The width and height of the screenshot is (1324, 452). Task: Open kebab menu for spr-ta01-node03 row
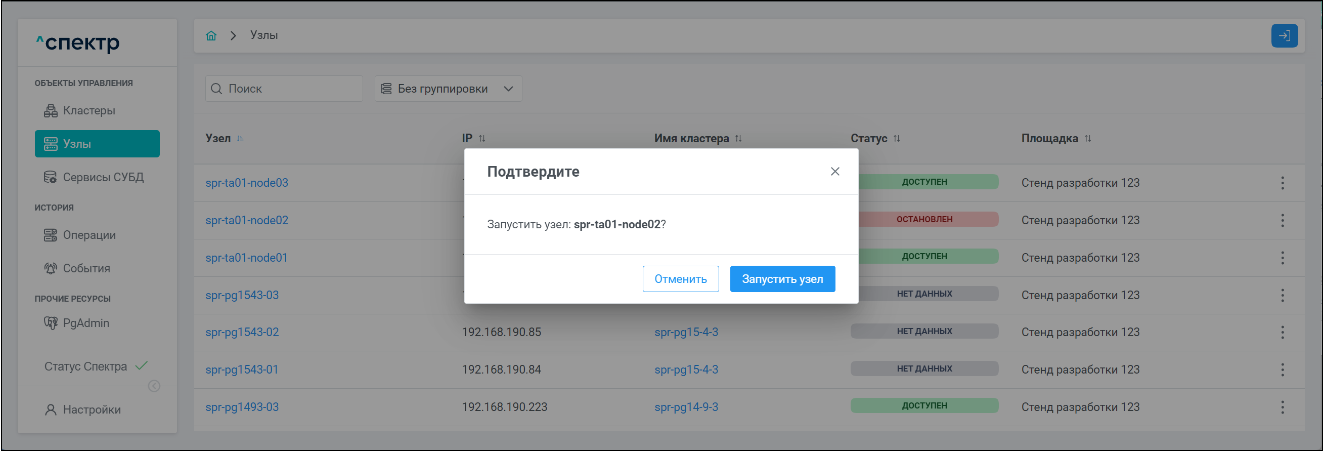[1282, 183]
